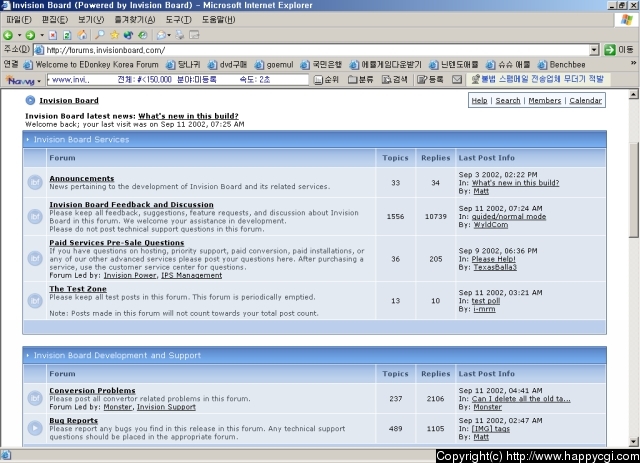Open the 도구(T) menu
Viewport: 640px width, 463px height.
(x=178, y=20)
